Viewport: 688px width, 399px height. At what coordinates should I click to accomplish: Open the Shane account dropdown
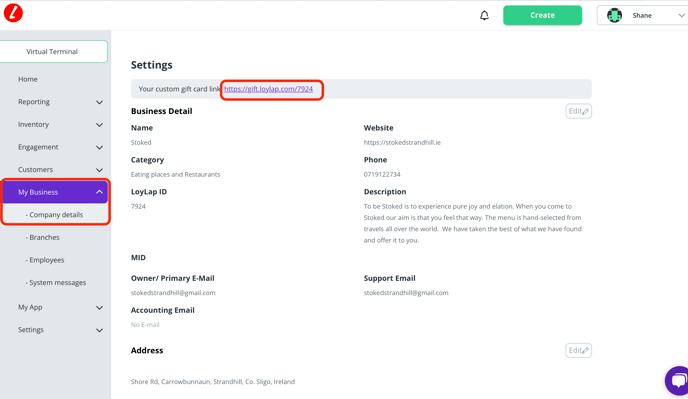(x=681, y=15)
